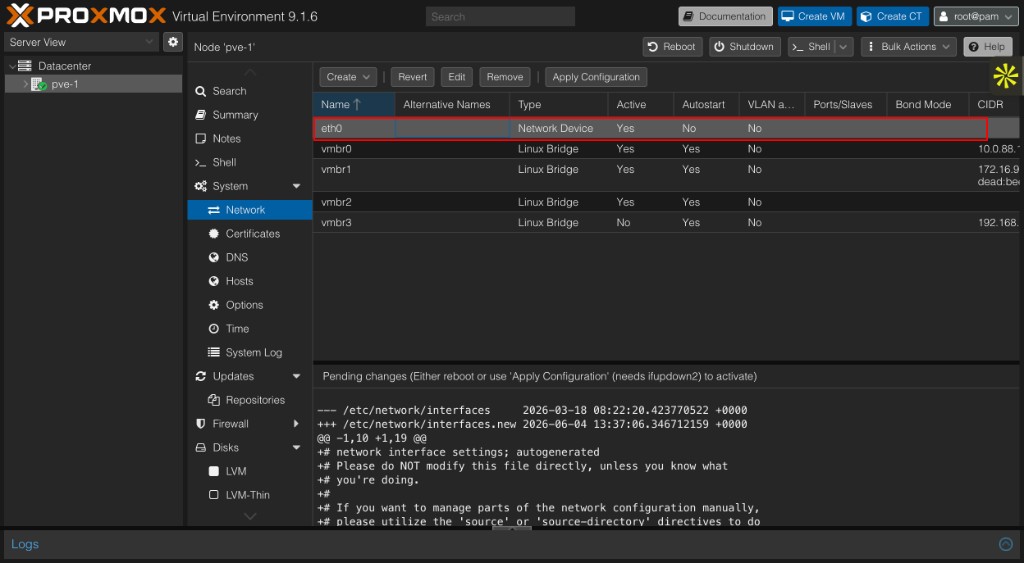Click the LVM square icon
1024x563 pixels.
tap(214, 471)
